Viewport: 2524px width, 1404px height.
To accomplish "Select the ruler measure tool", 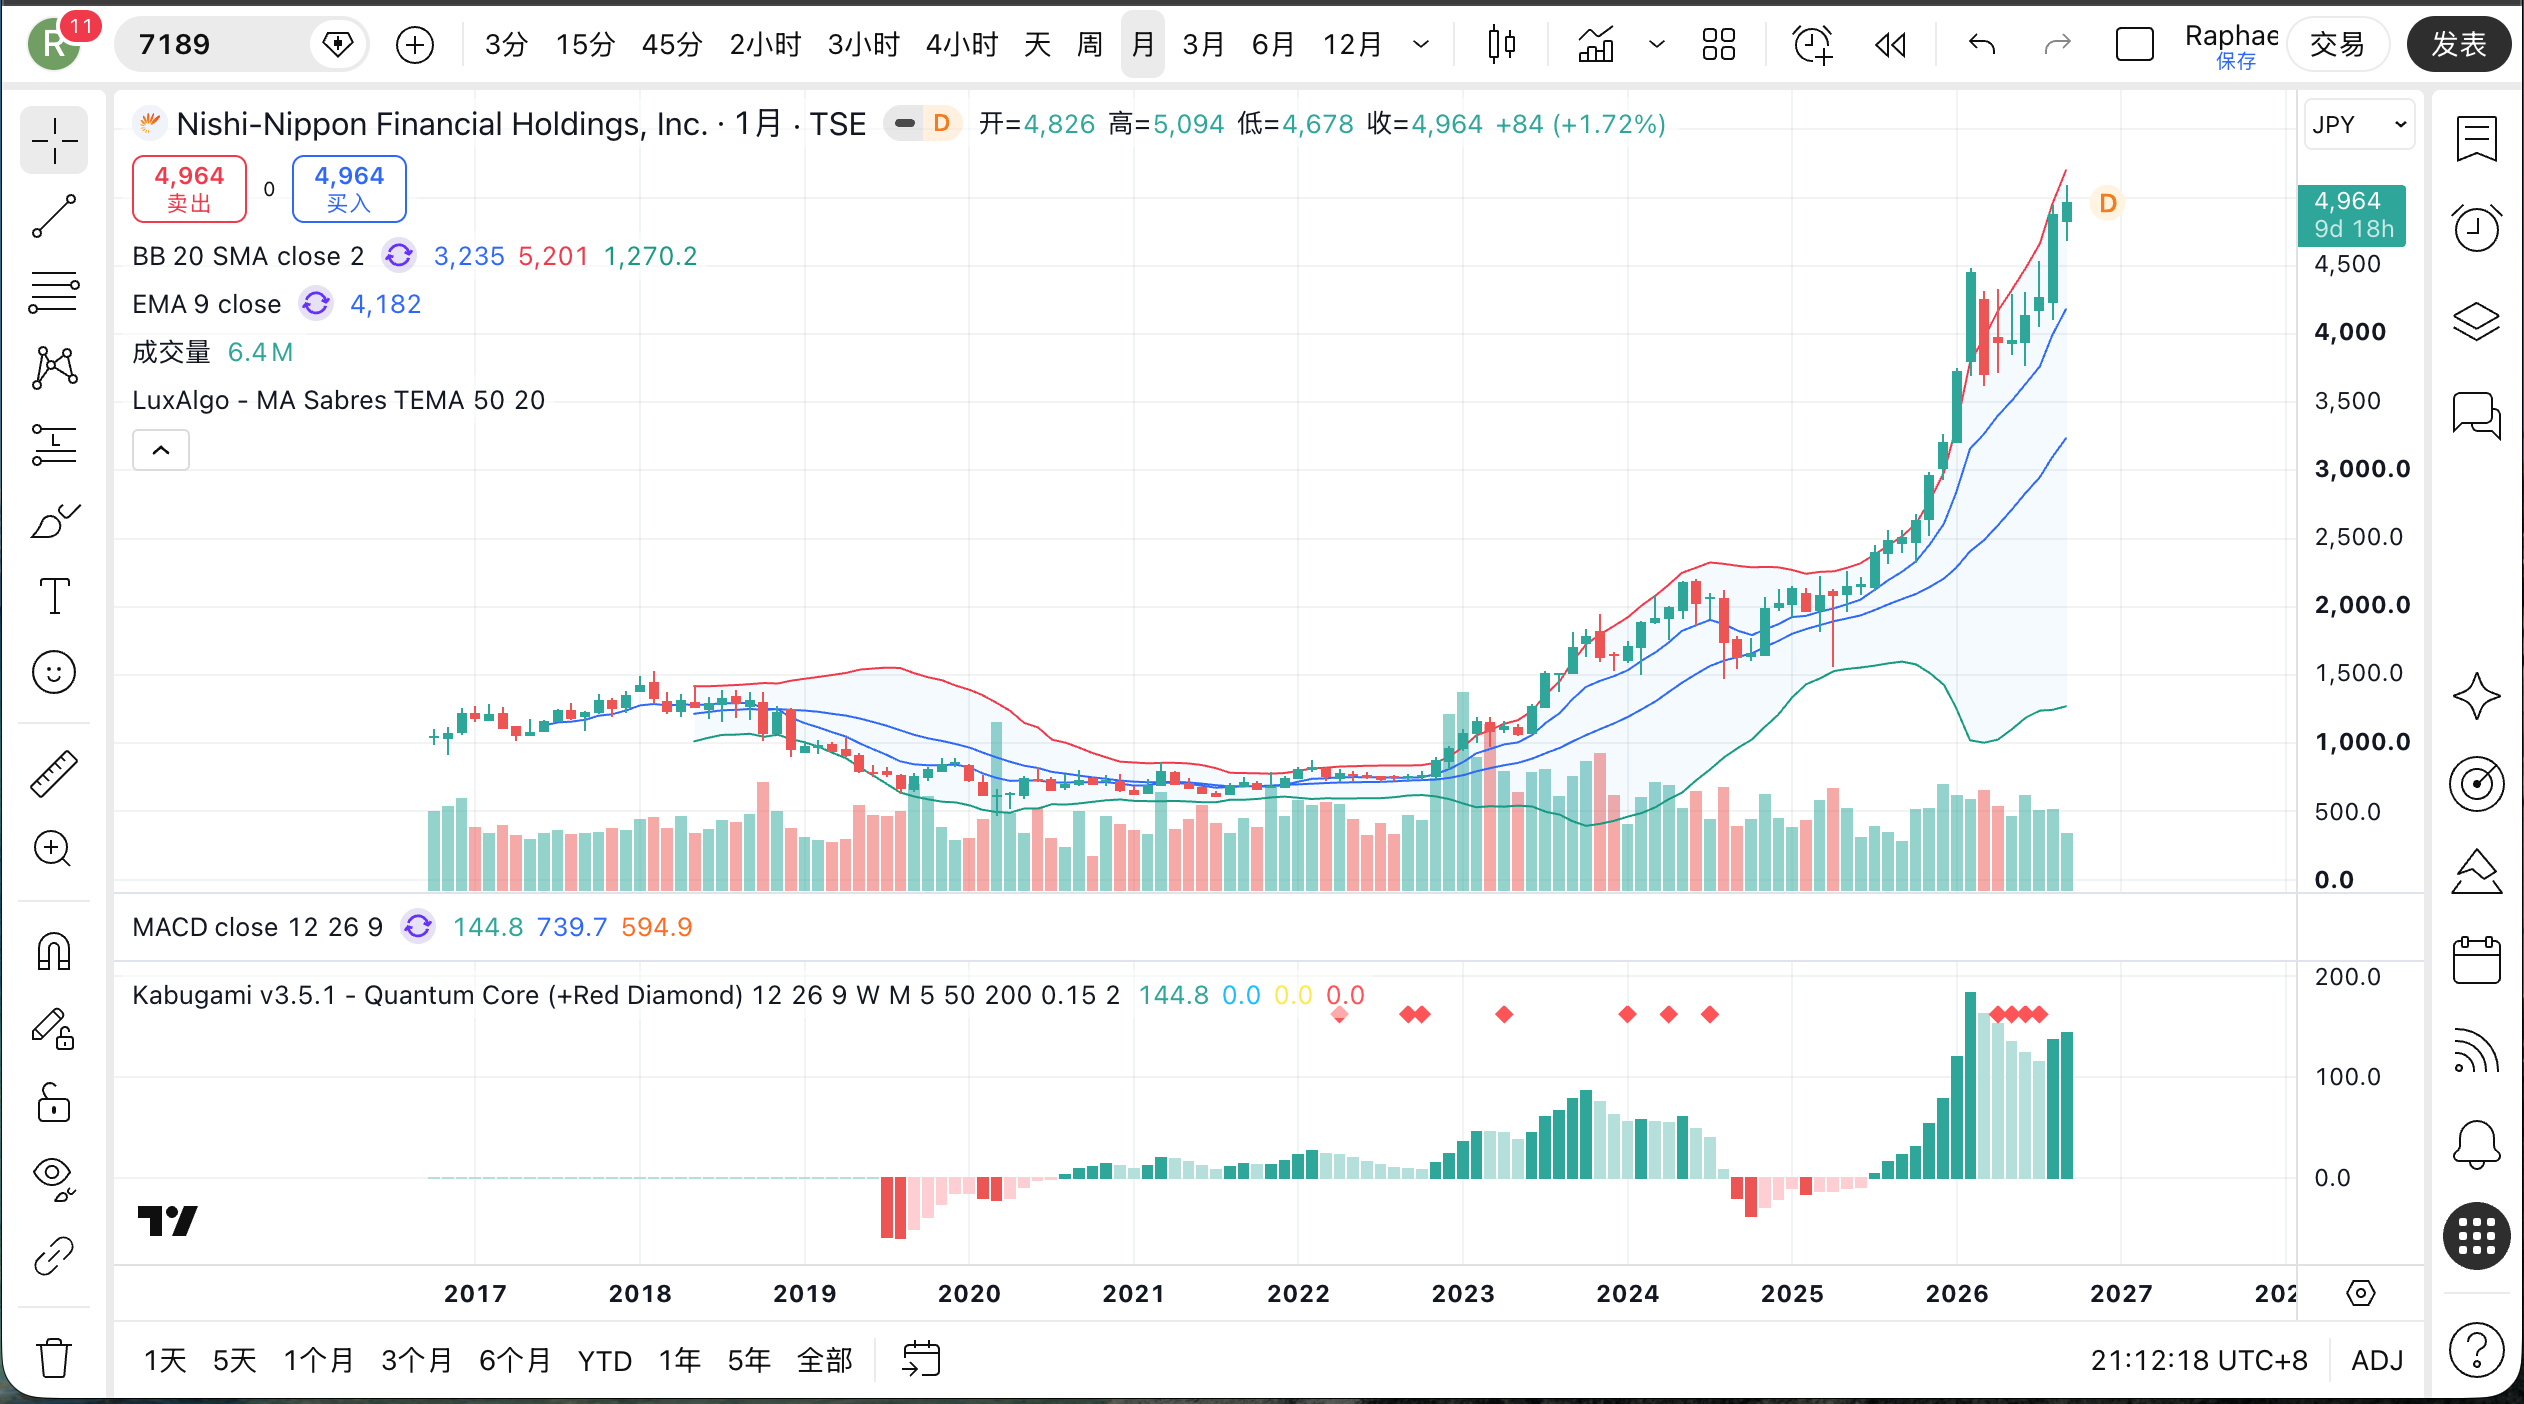I will [x=54, y=773].
